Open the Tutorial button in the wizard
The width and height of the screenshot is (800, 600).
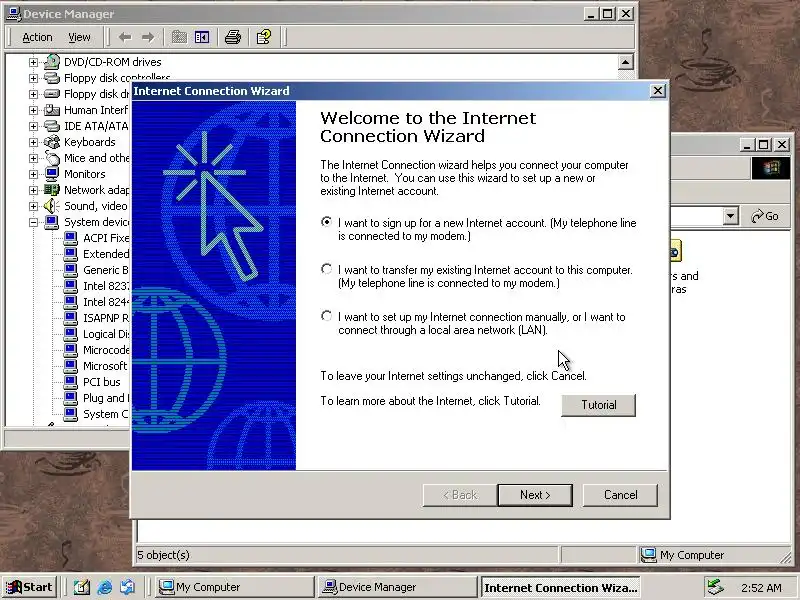pyautogui.click(x=598, y=405)
